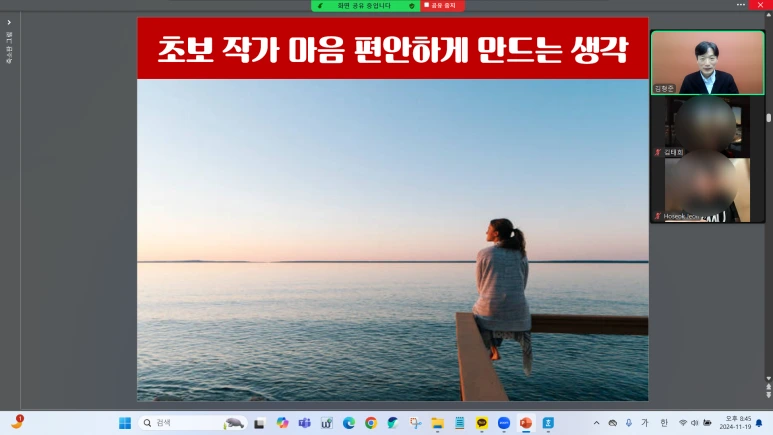Screen dimensions: 773x435
Task: Switch to PowerPoint in the taskbar
Action: click(x=526, y=423)
